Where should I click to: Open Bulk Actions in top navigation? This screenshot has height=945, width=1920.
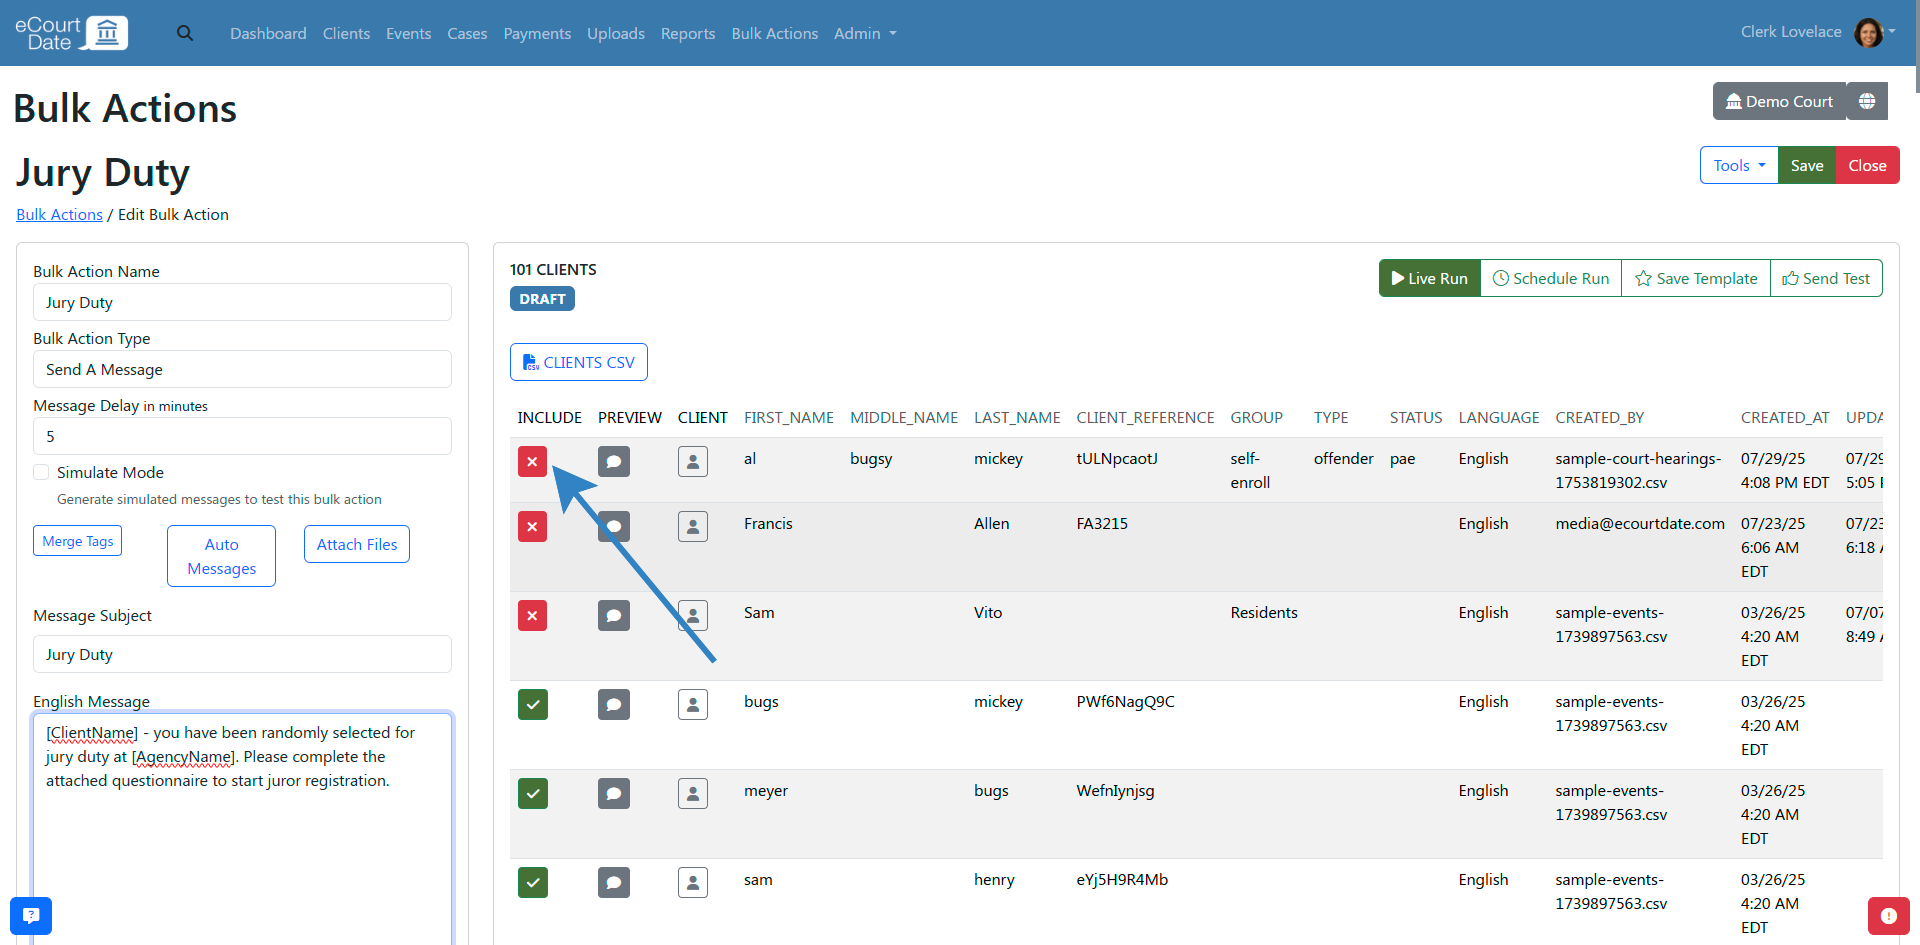pyautogui.click(x=775, y=33)
